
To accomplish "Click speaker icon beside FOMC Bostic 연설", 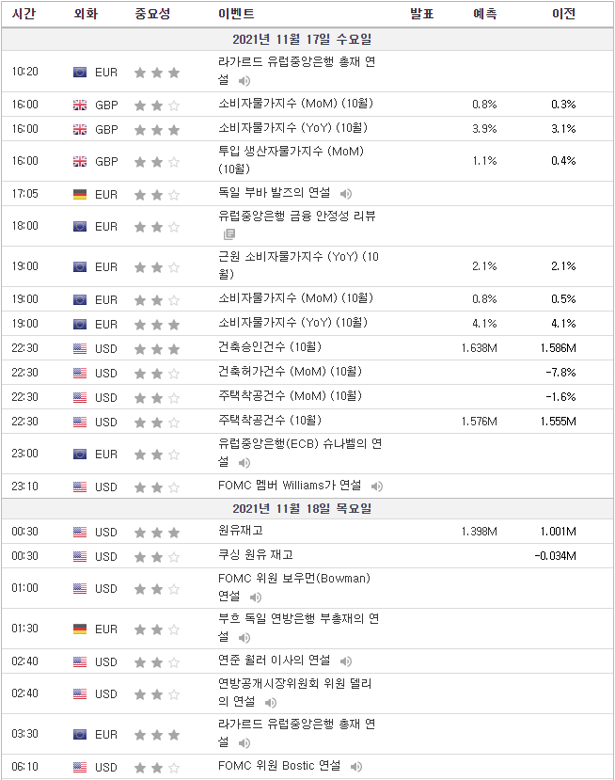I will (356, 767).
